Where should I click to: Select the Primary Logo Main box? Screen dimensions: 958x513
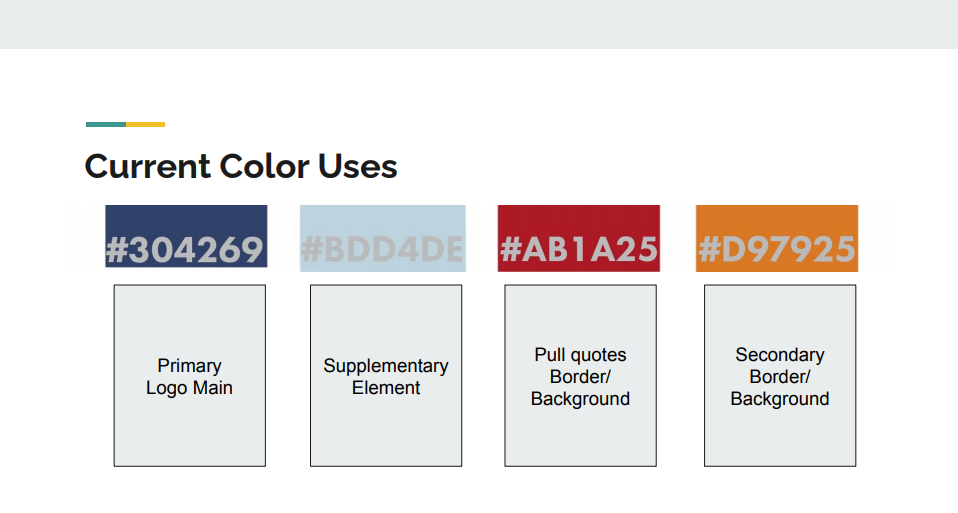pyautogui.click(x=189, y=376)
